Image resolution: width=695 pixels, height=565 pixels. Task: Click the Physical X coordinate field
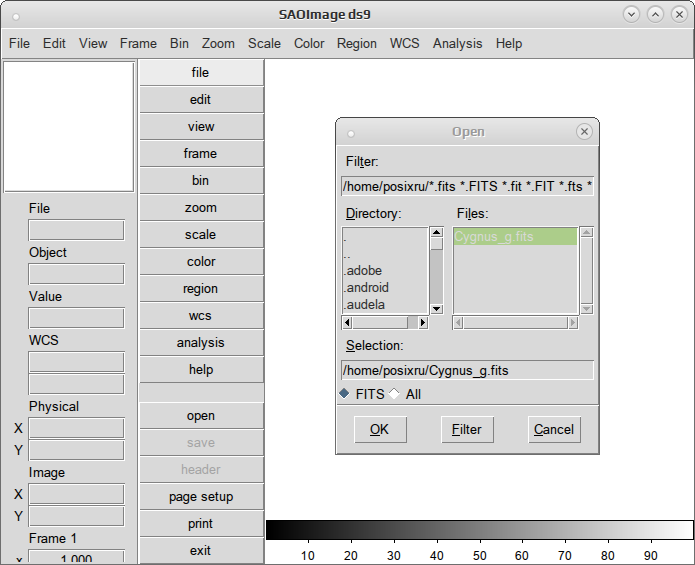[x=76, y=428]
